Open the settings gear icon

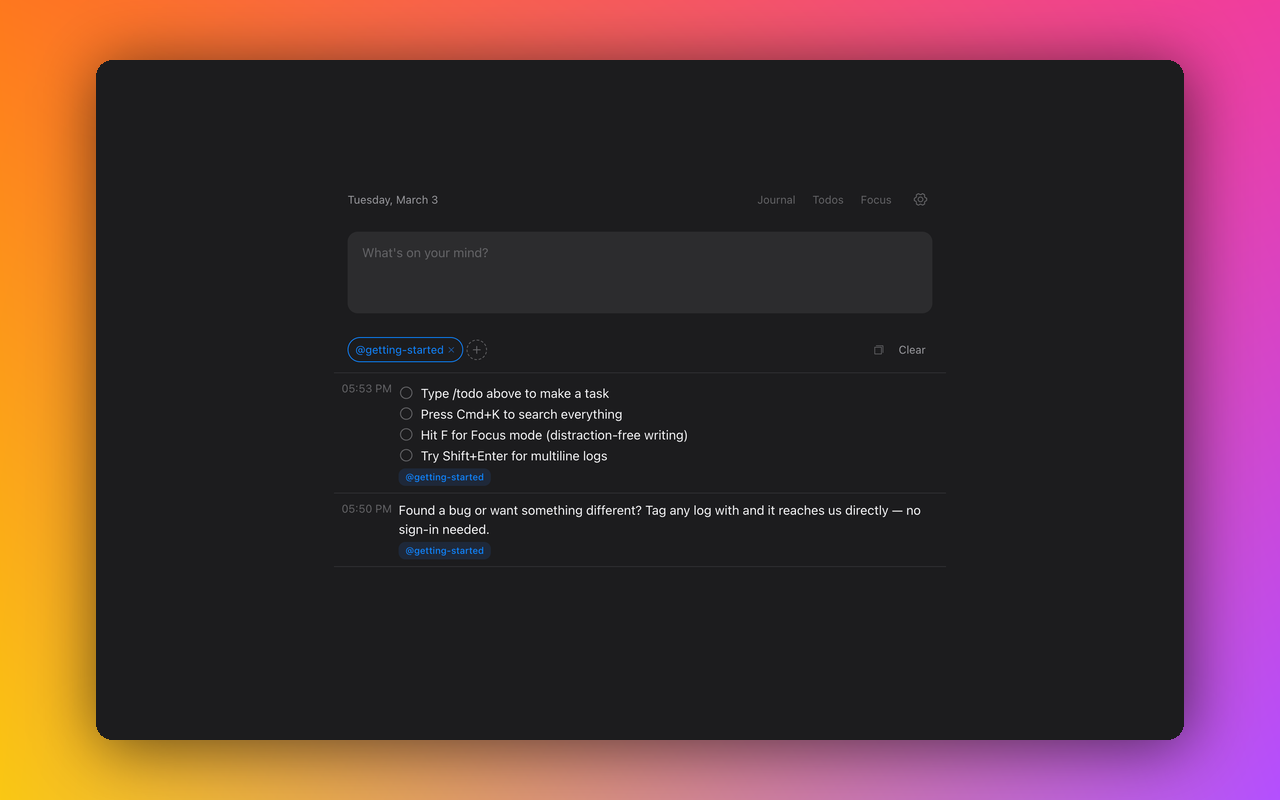coord(920,199)
